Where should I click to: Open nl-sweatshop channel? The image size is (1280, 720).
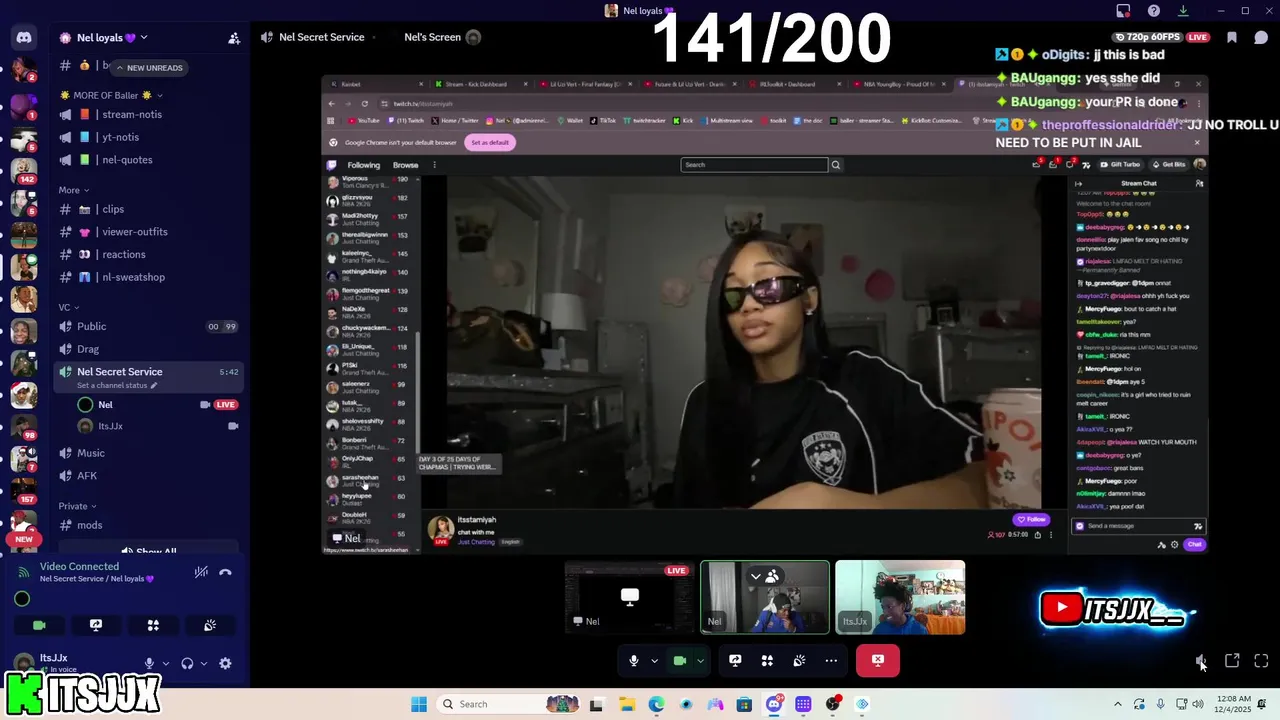click(x=133, y=277)
